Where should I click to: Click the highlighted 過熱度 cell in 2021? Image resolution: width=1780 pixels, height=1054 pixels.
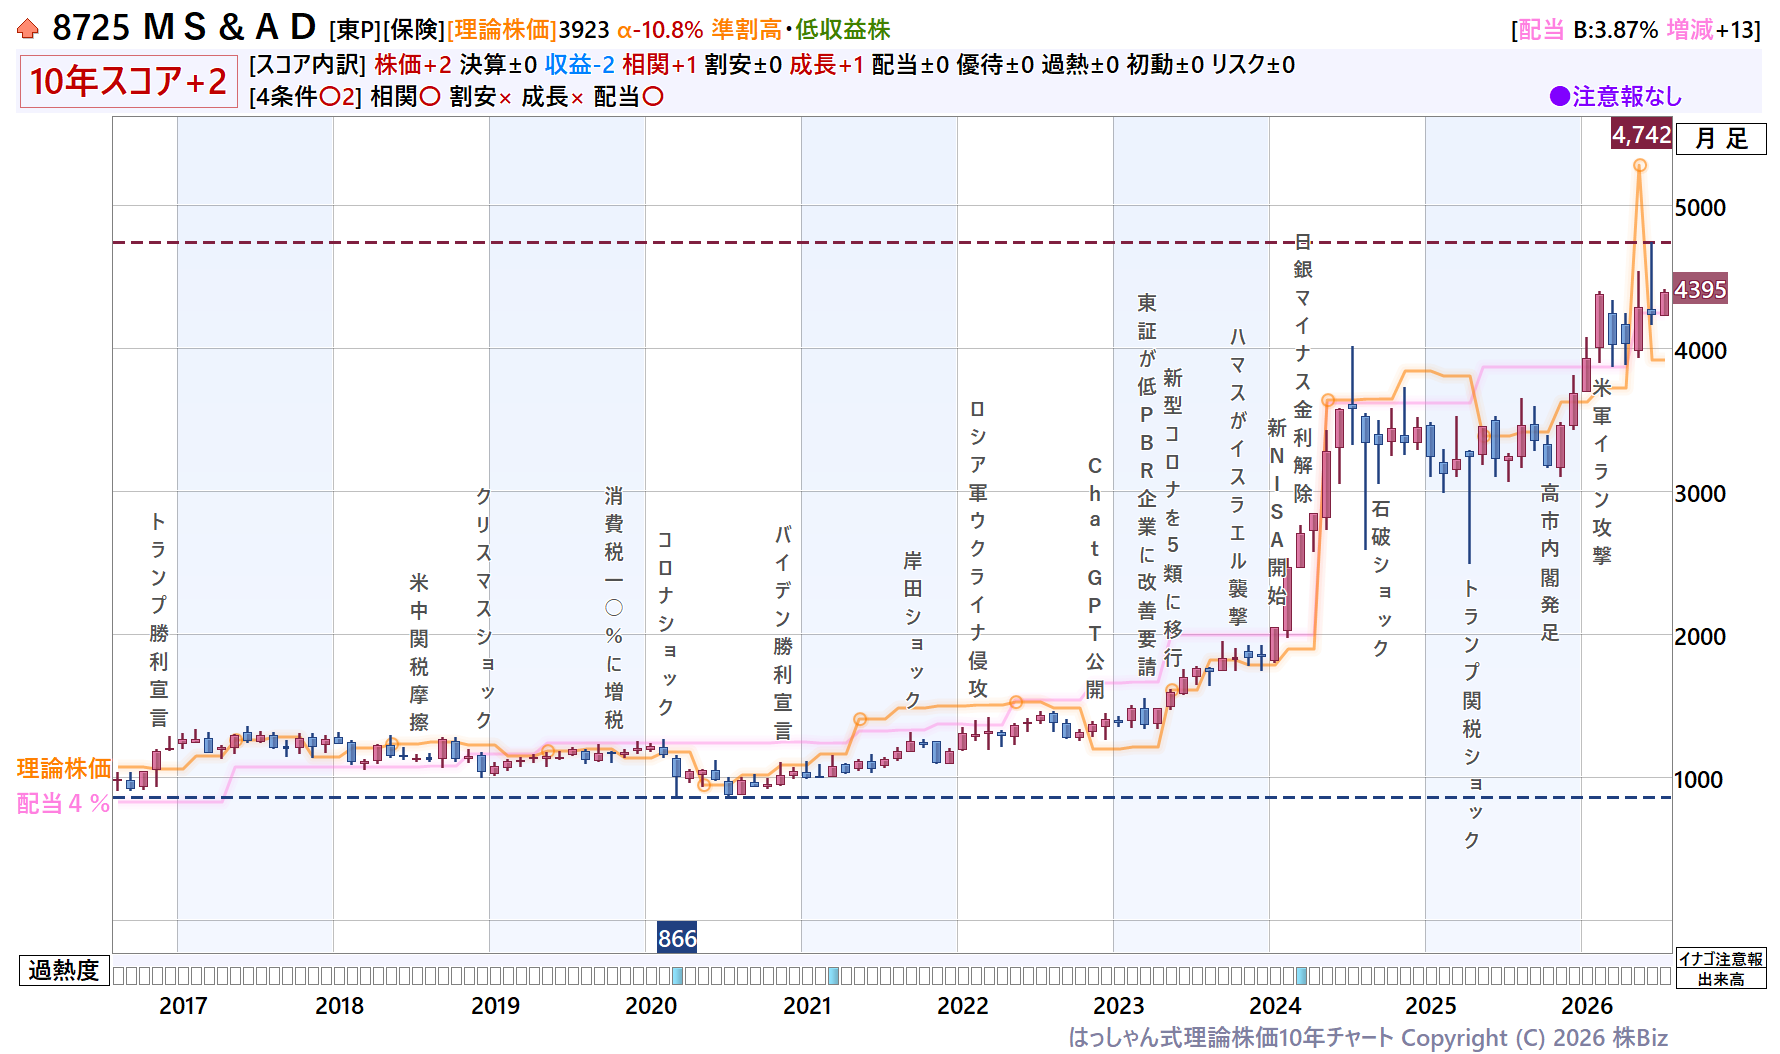(833, 975)
